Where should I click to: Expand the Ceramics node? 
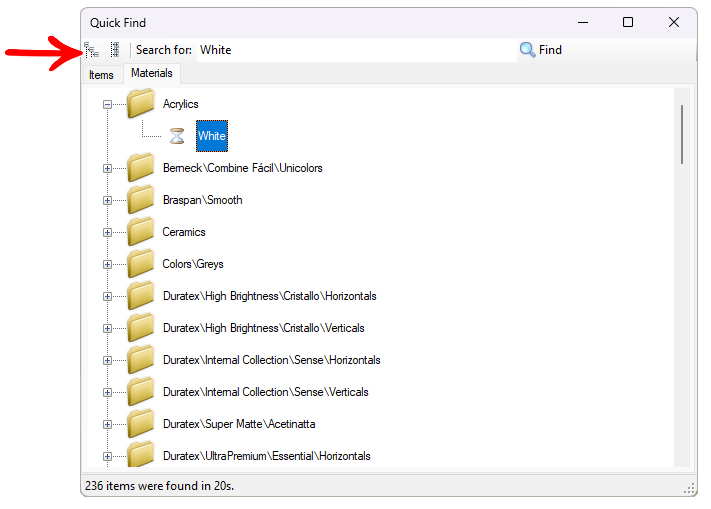(107, 233)
